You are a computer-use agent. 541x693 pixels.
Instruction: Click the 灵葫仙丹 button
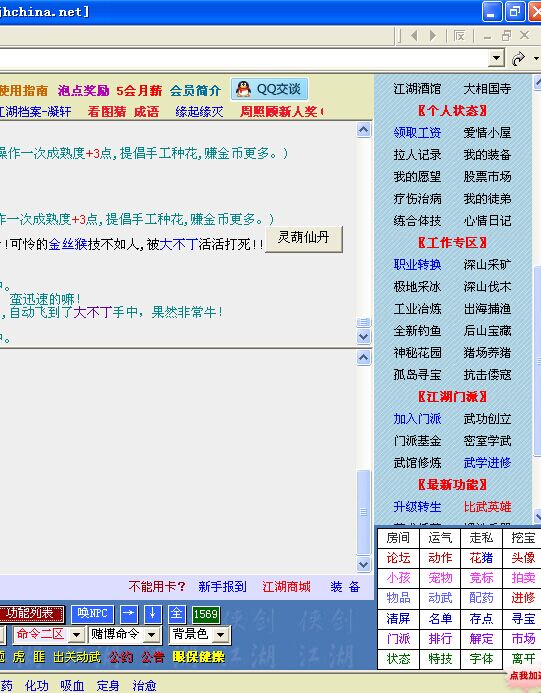coord(304,238)
